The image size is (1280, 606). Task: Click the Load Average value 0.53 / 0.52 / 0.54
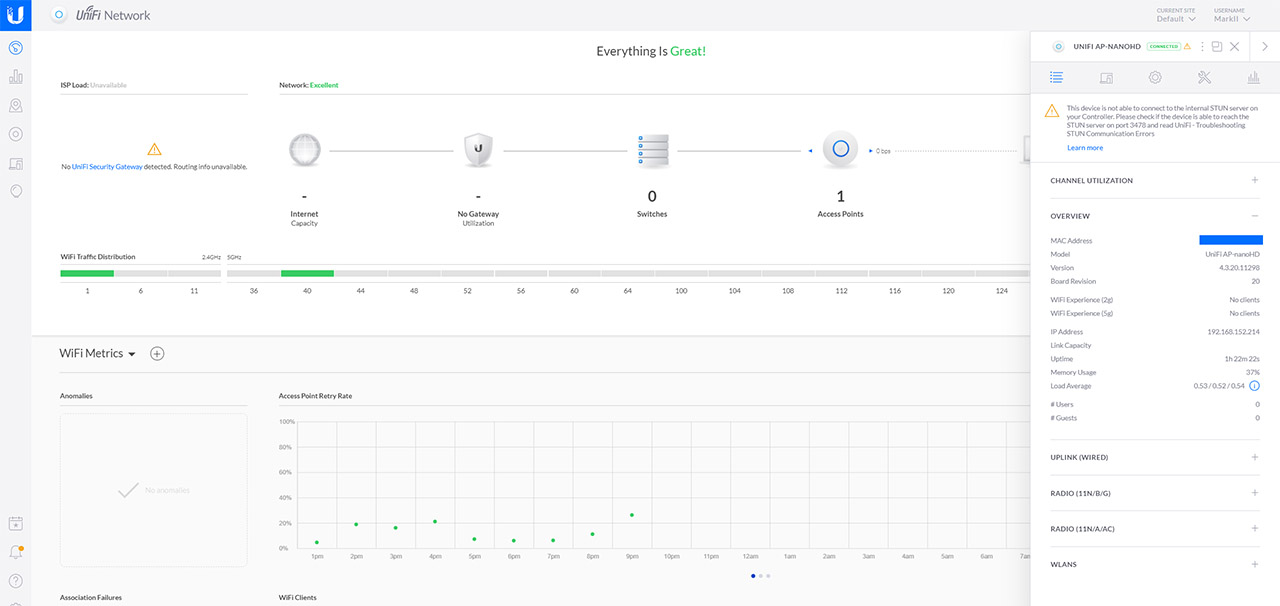click(1219, 386)
